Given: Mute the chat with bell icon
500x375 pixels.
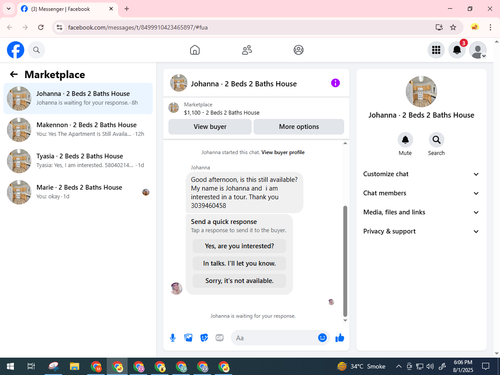Looking at the screenshot, I should pos(405,140).
